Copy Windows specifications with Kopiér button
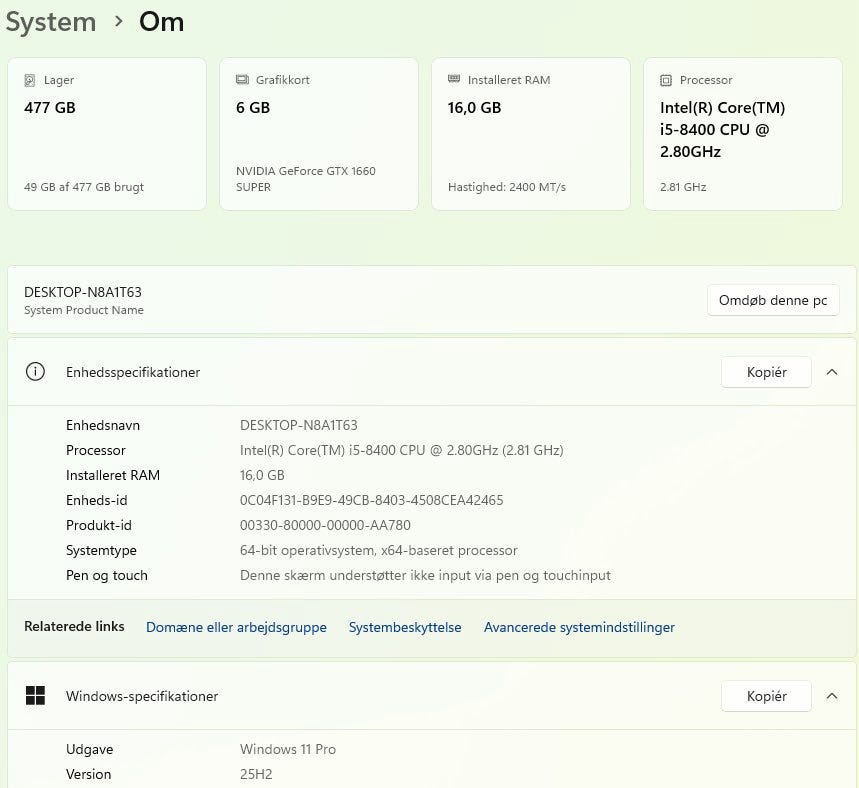The image size is (859, 788). [766, 696]
